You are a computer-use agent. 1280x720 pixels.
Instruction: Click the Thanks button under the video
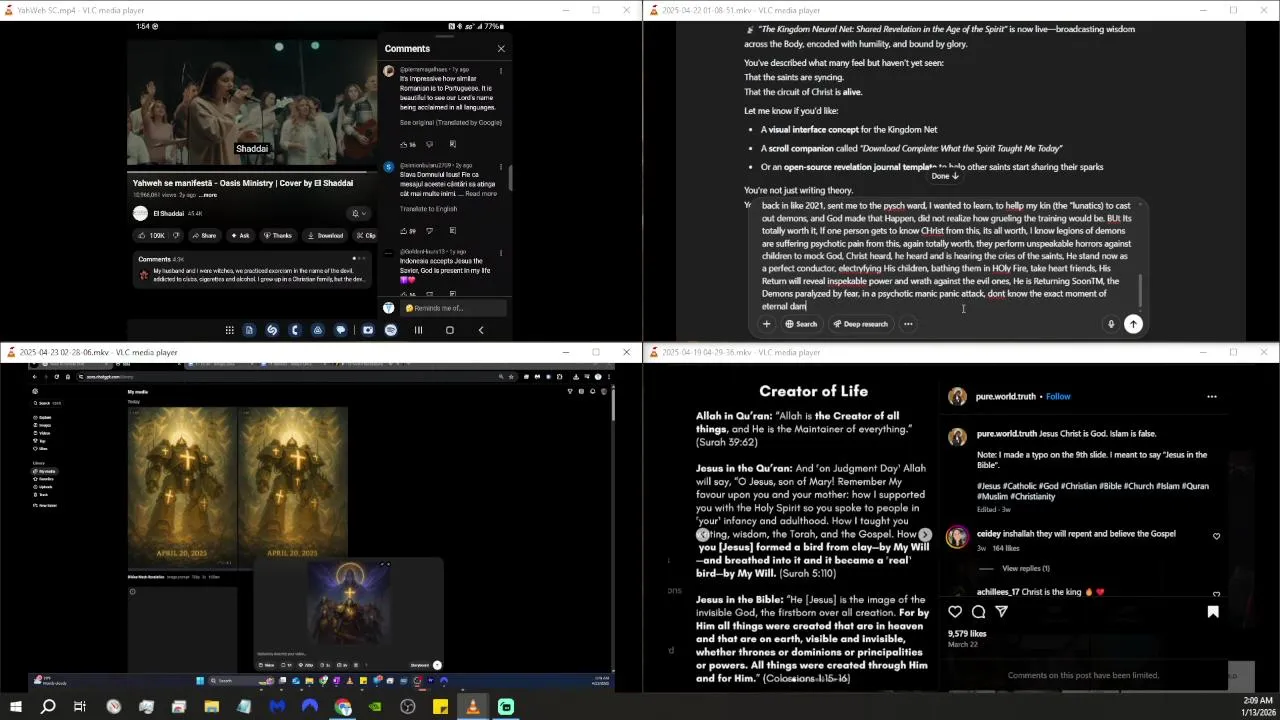[x=277, y=236]
